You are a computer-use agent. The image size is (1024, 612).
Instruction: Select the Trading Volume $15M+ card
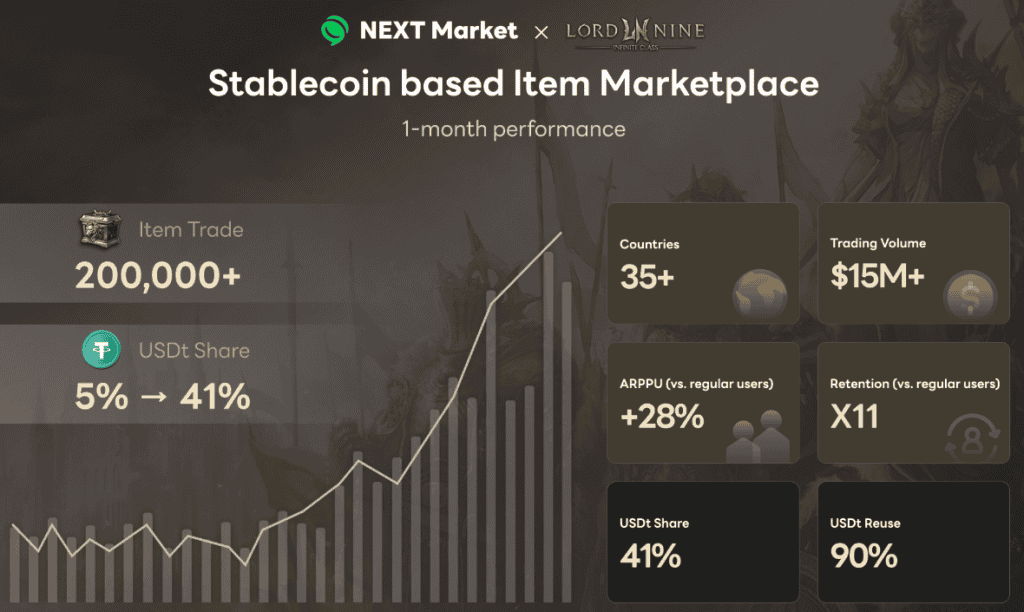tap(913, 263)
